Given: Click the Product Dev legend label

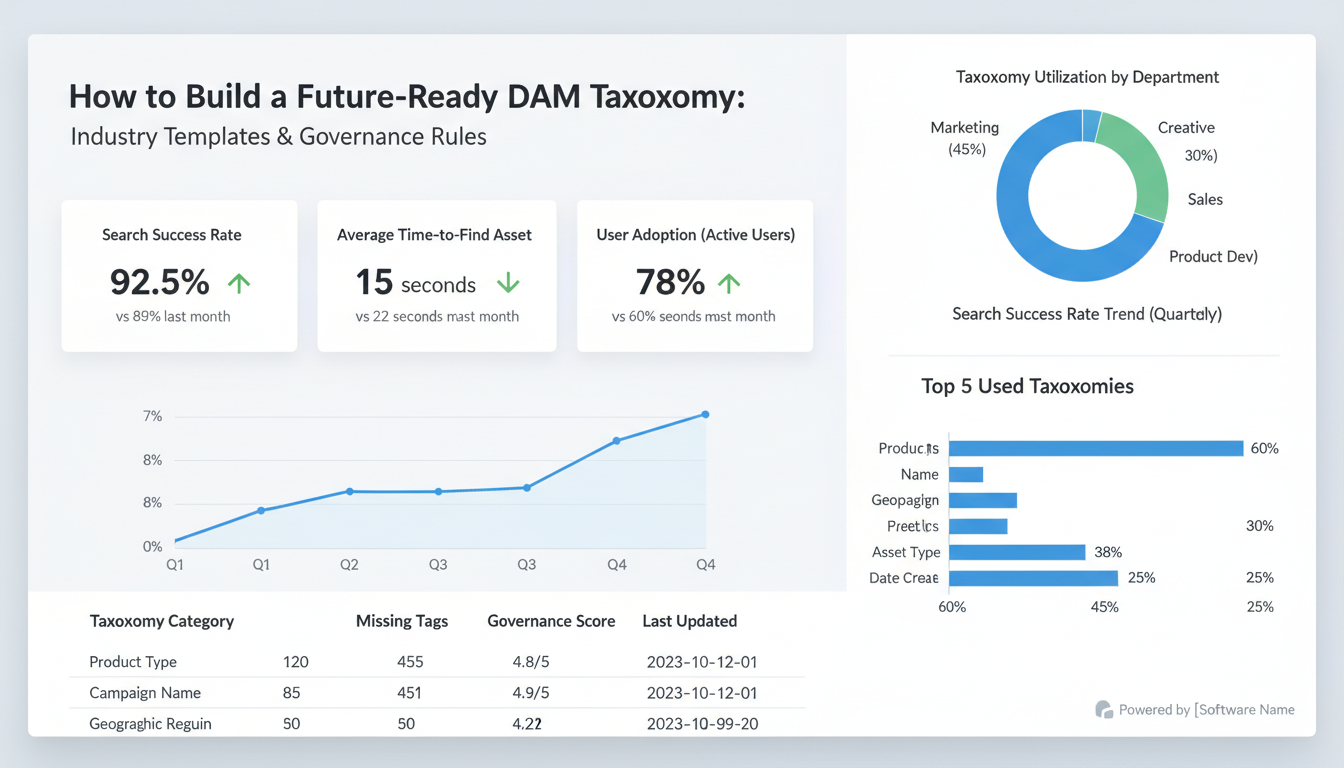Looking at the screenshot, I should pos(1213,256).
